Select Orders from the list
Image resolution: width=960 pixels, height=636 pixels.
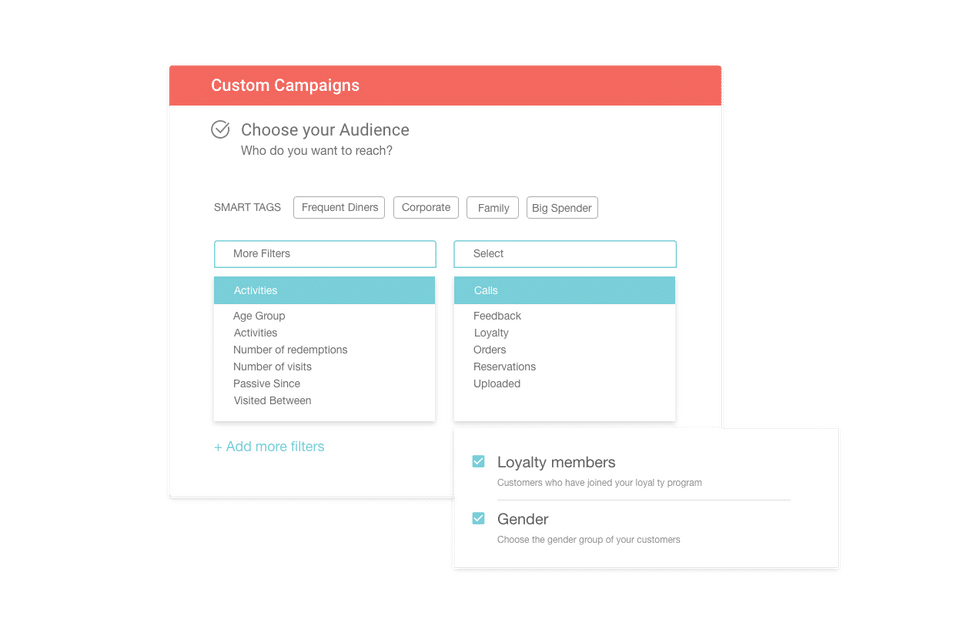[x=490, y=350]
